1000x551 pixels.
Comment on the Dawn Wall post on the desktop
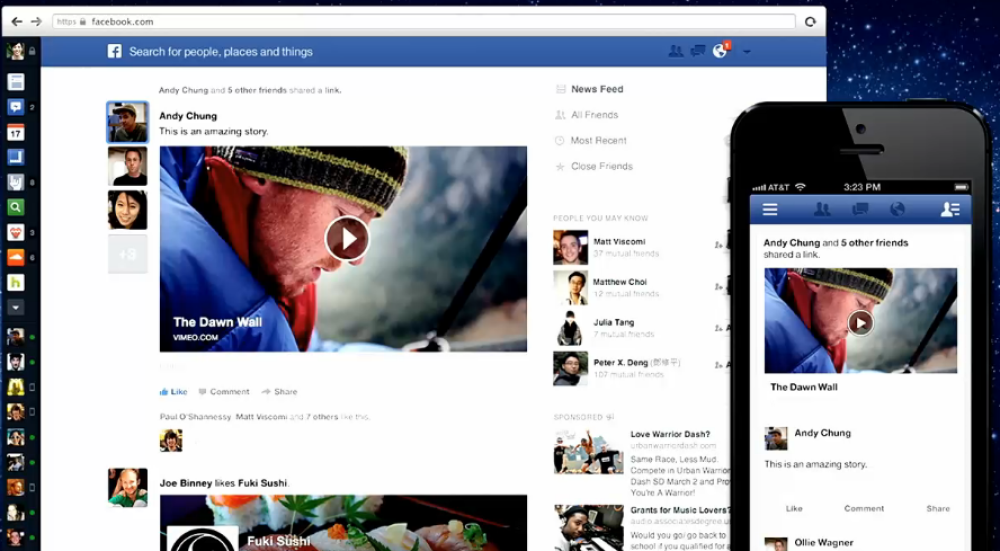tap(224, 392)
